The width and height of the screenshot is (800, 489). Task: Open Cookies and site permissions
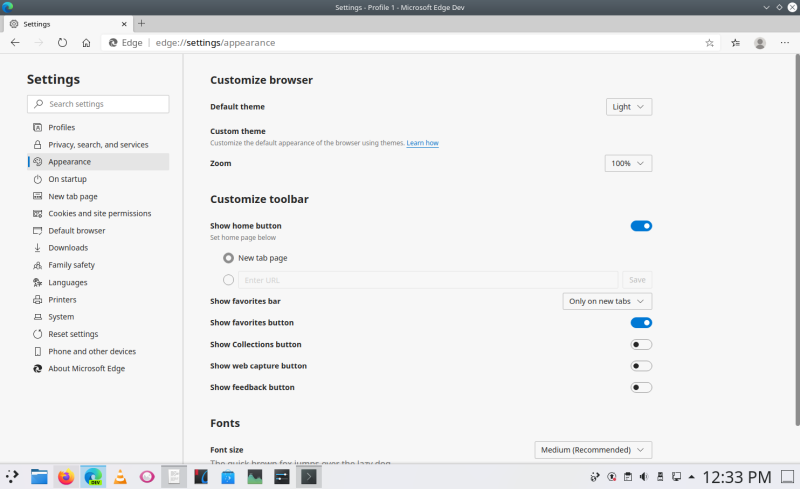click(x=98, y=213)
